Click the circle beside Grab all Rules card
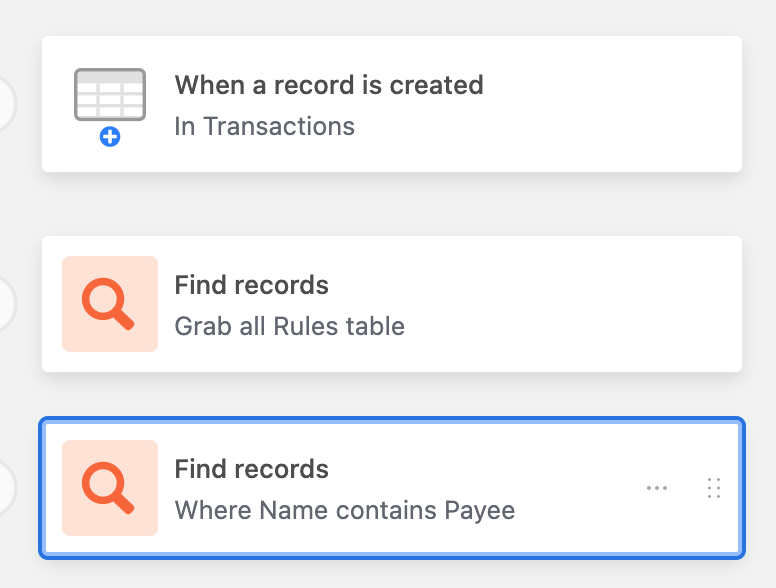The image size is (776, 588). pyautogui.click(x=5, y=304)
